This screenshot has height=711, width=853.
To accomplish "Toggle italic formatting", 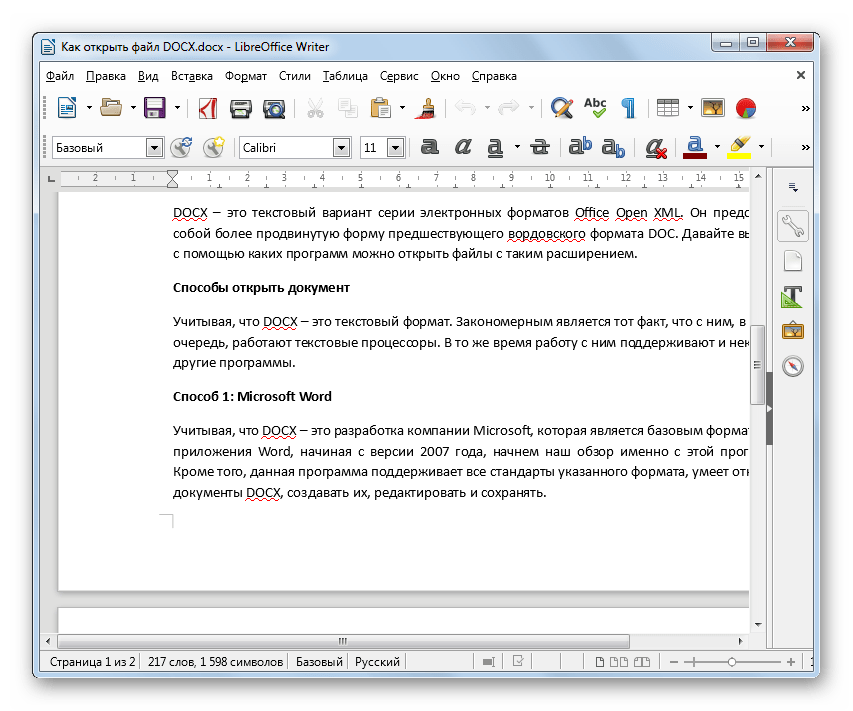I will coord(463,147).
